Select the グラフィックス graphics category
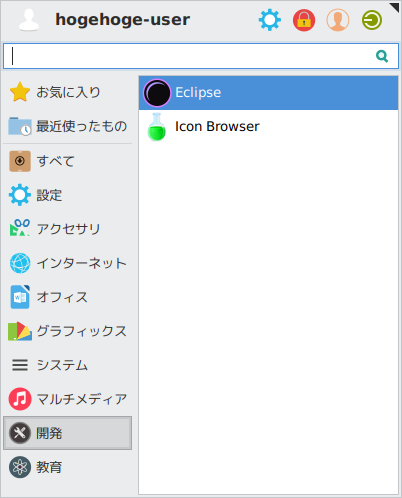This screenshot has width=402, height=498. tap(68, 331)
